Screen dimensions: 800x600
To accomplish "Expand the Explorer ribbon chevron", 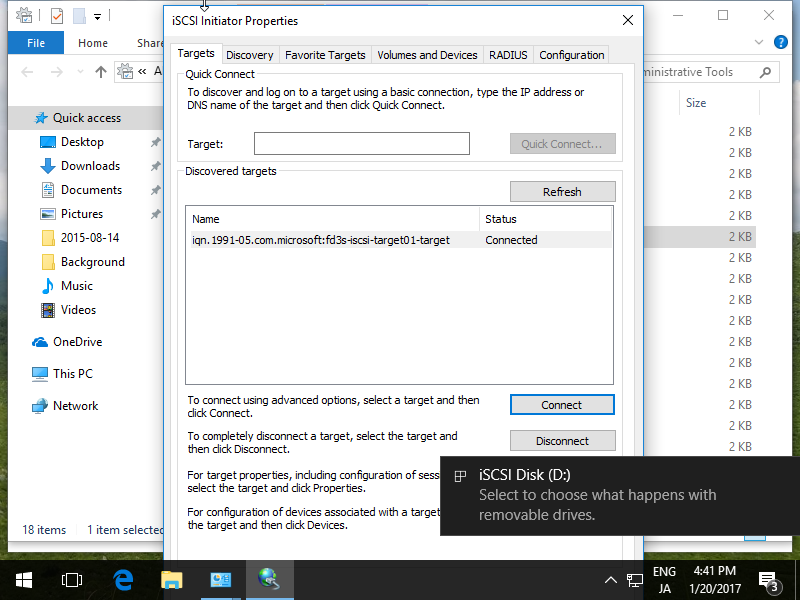I will (759, 42).
